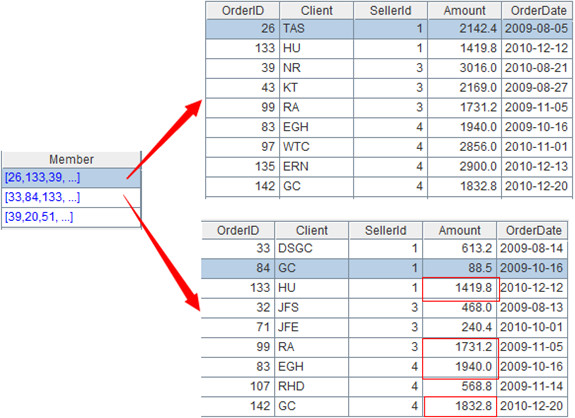Select the [26,133,39, ...] member row

(71, 177)
